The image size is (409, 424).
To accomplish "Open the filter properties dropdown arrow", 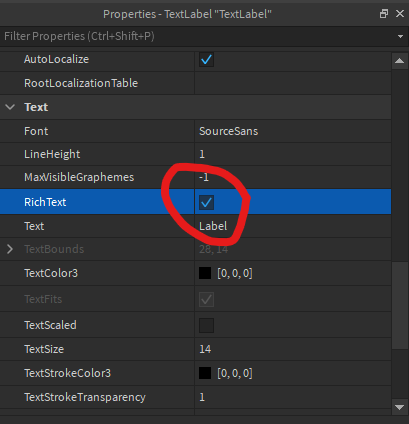I will (400, 36).
